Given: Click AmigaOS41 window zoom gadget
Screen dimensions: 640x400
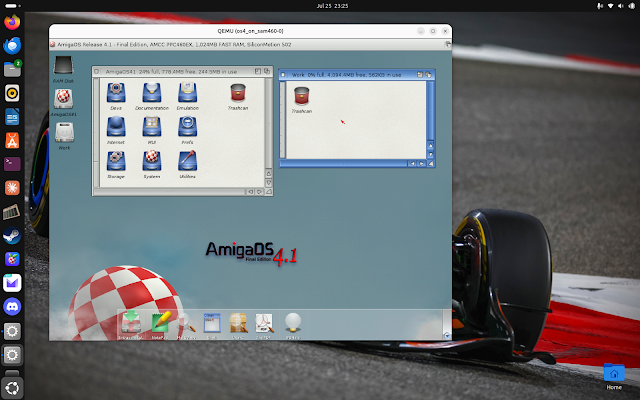Looking at the screenshot, I should 258,71.
